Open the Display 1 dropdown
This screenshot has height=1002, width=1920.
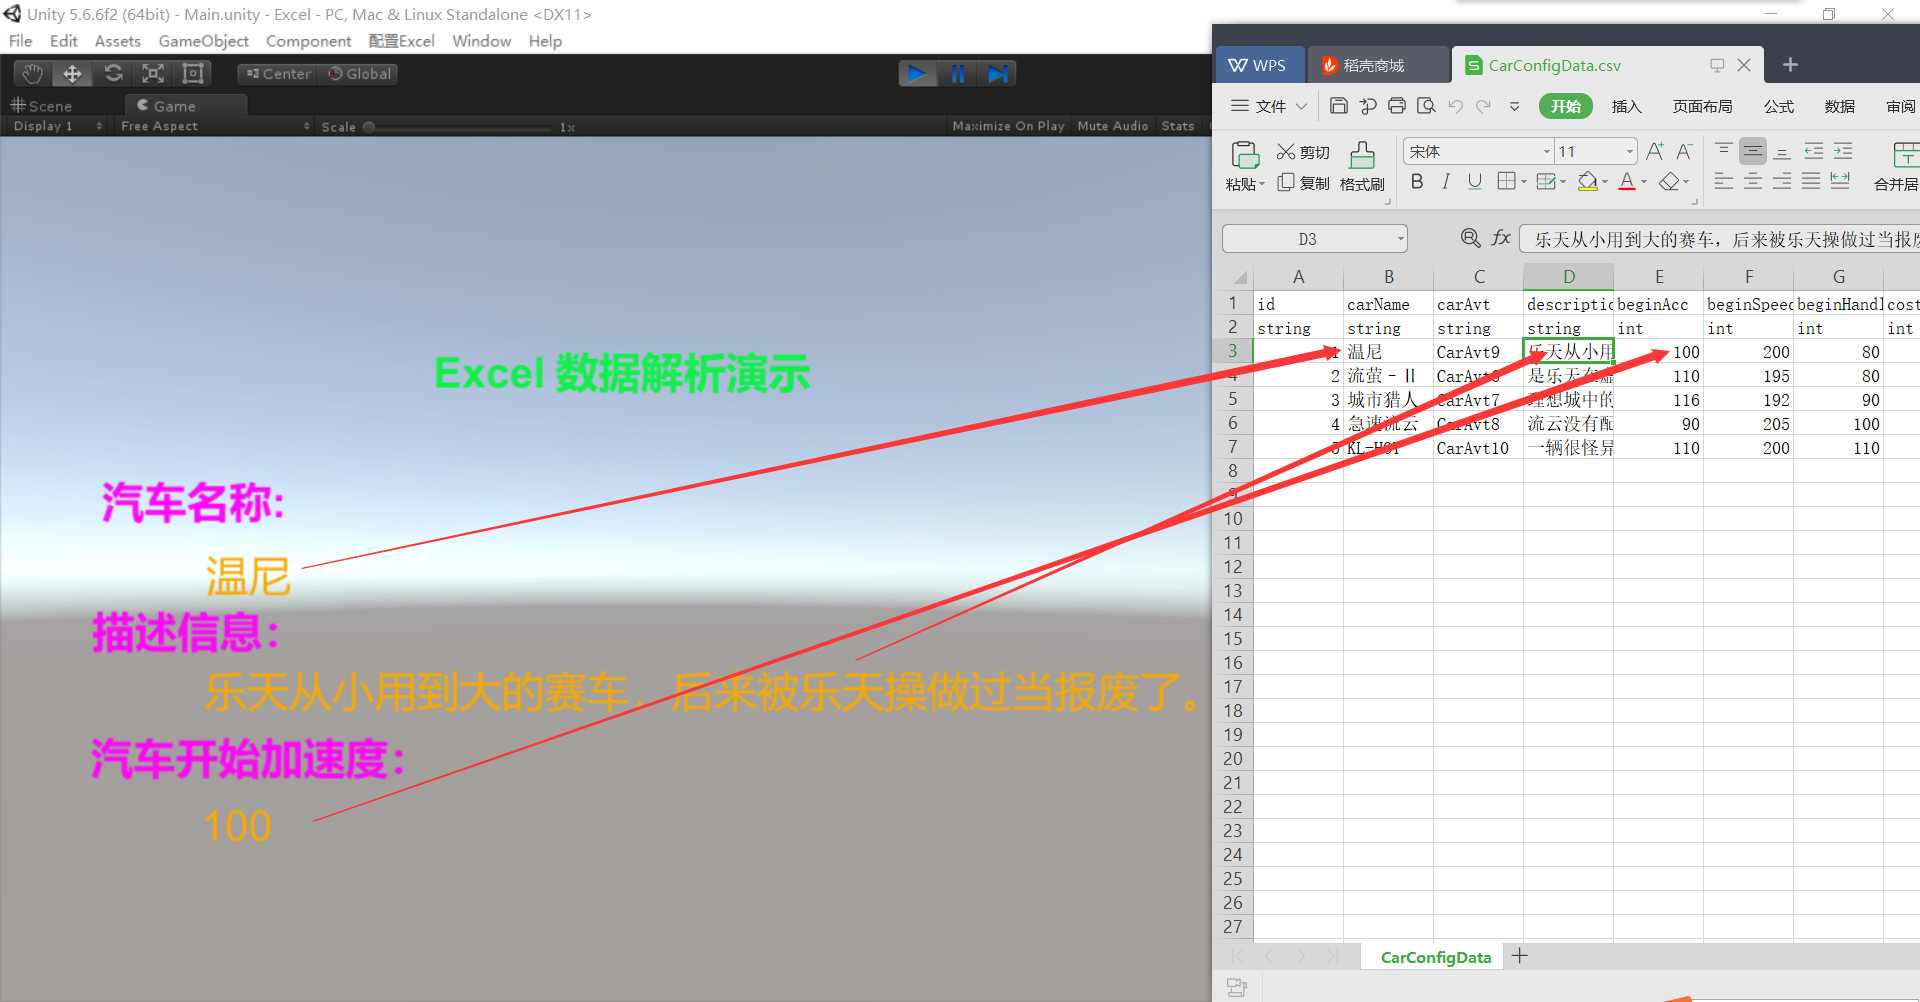point(57,126)
